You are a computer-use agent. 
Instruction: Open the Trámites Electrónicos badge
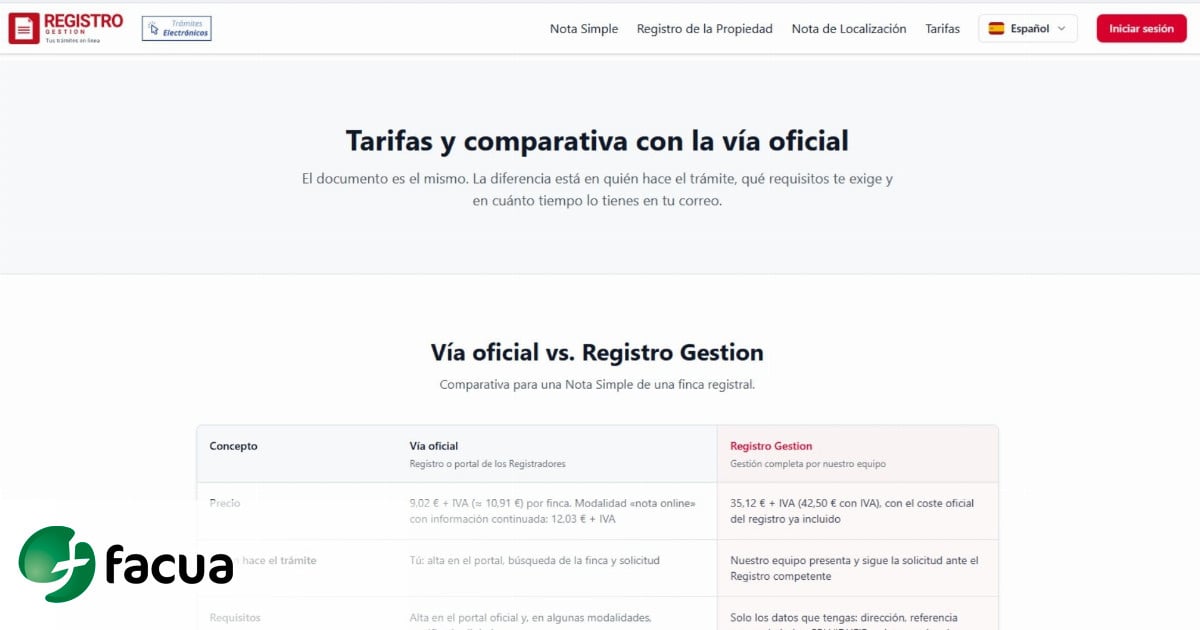pyautogui.click(x=177, y=28)
